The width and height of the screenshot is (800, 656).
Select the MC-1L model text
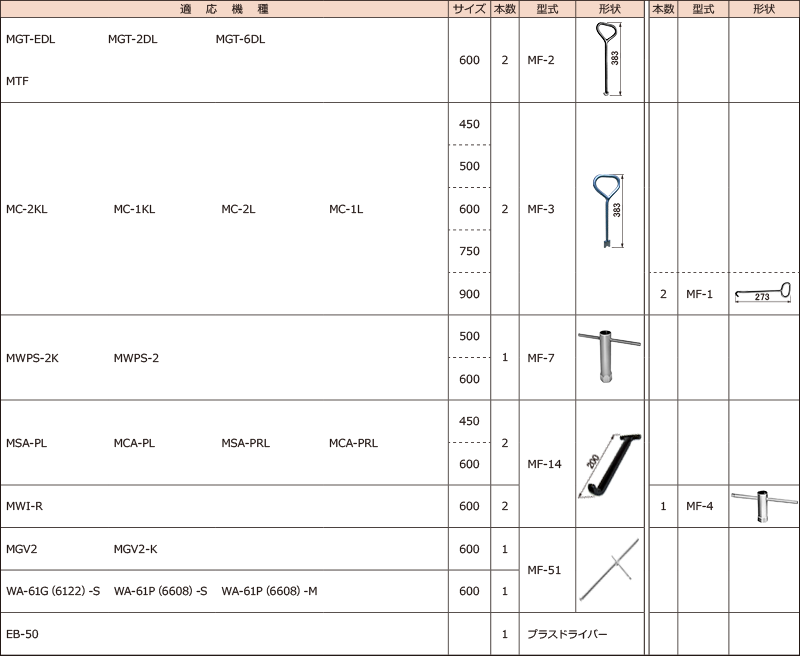click(x=346, y=209)
